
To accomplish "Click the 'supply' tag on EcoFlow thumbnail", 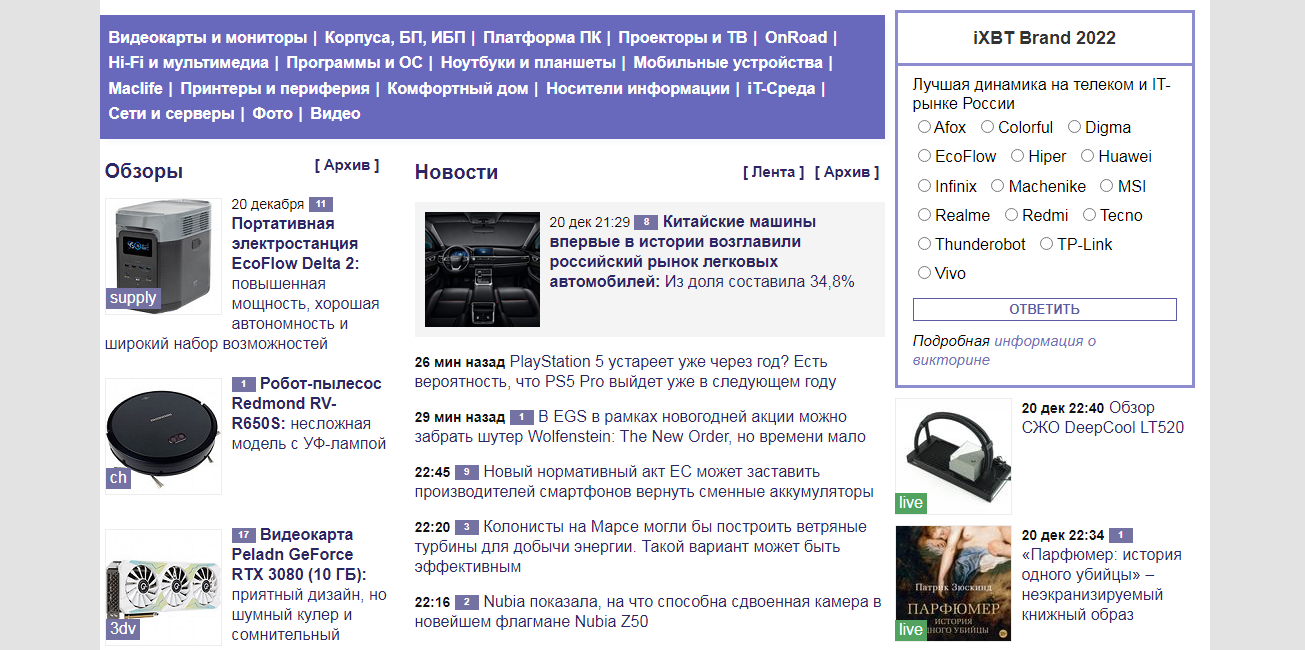I will [133, 298].
